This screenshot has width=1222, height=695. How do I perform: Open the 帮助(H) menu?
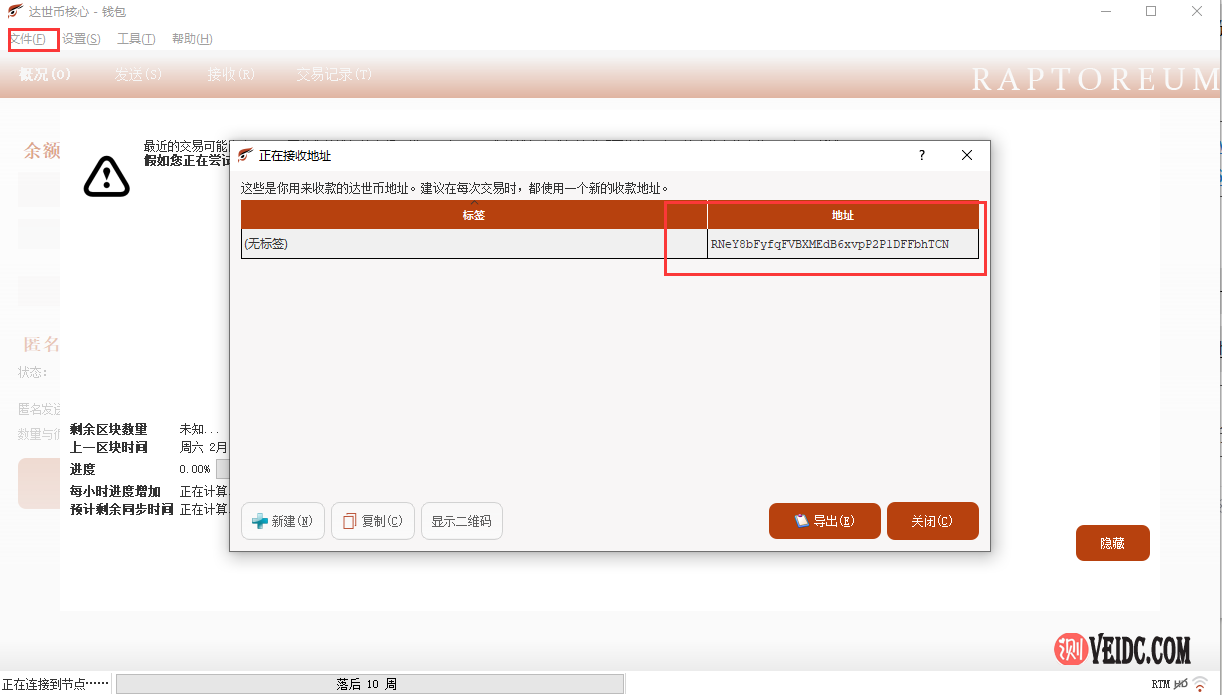[192, 39]
